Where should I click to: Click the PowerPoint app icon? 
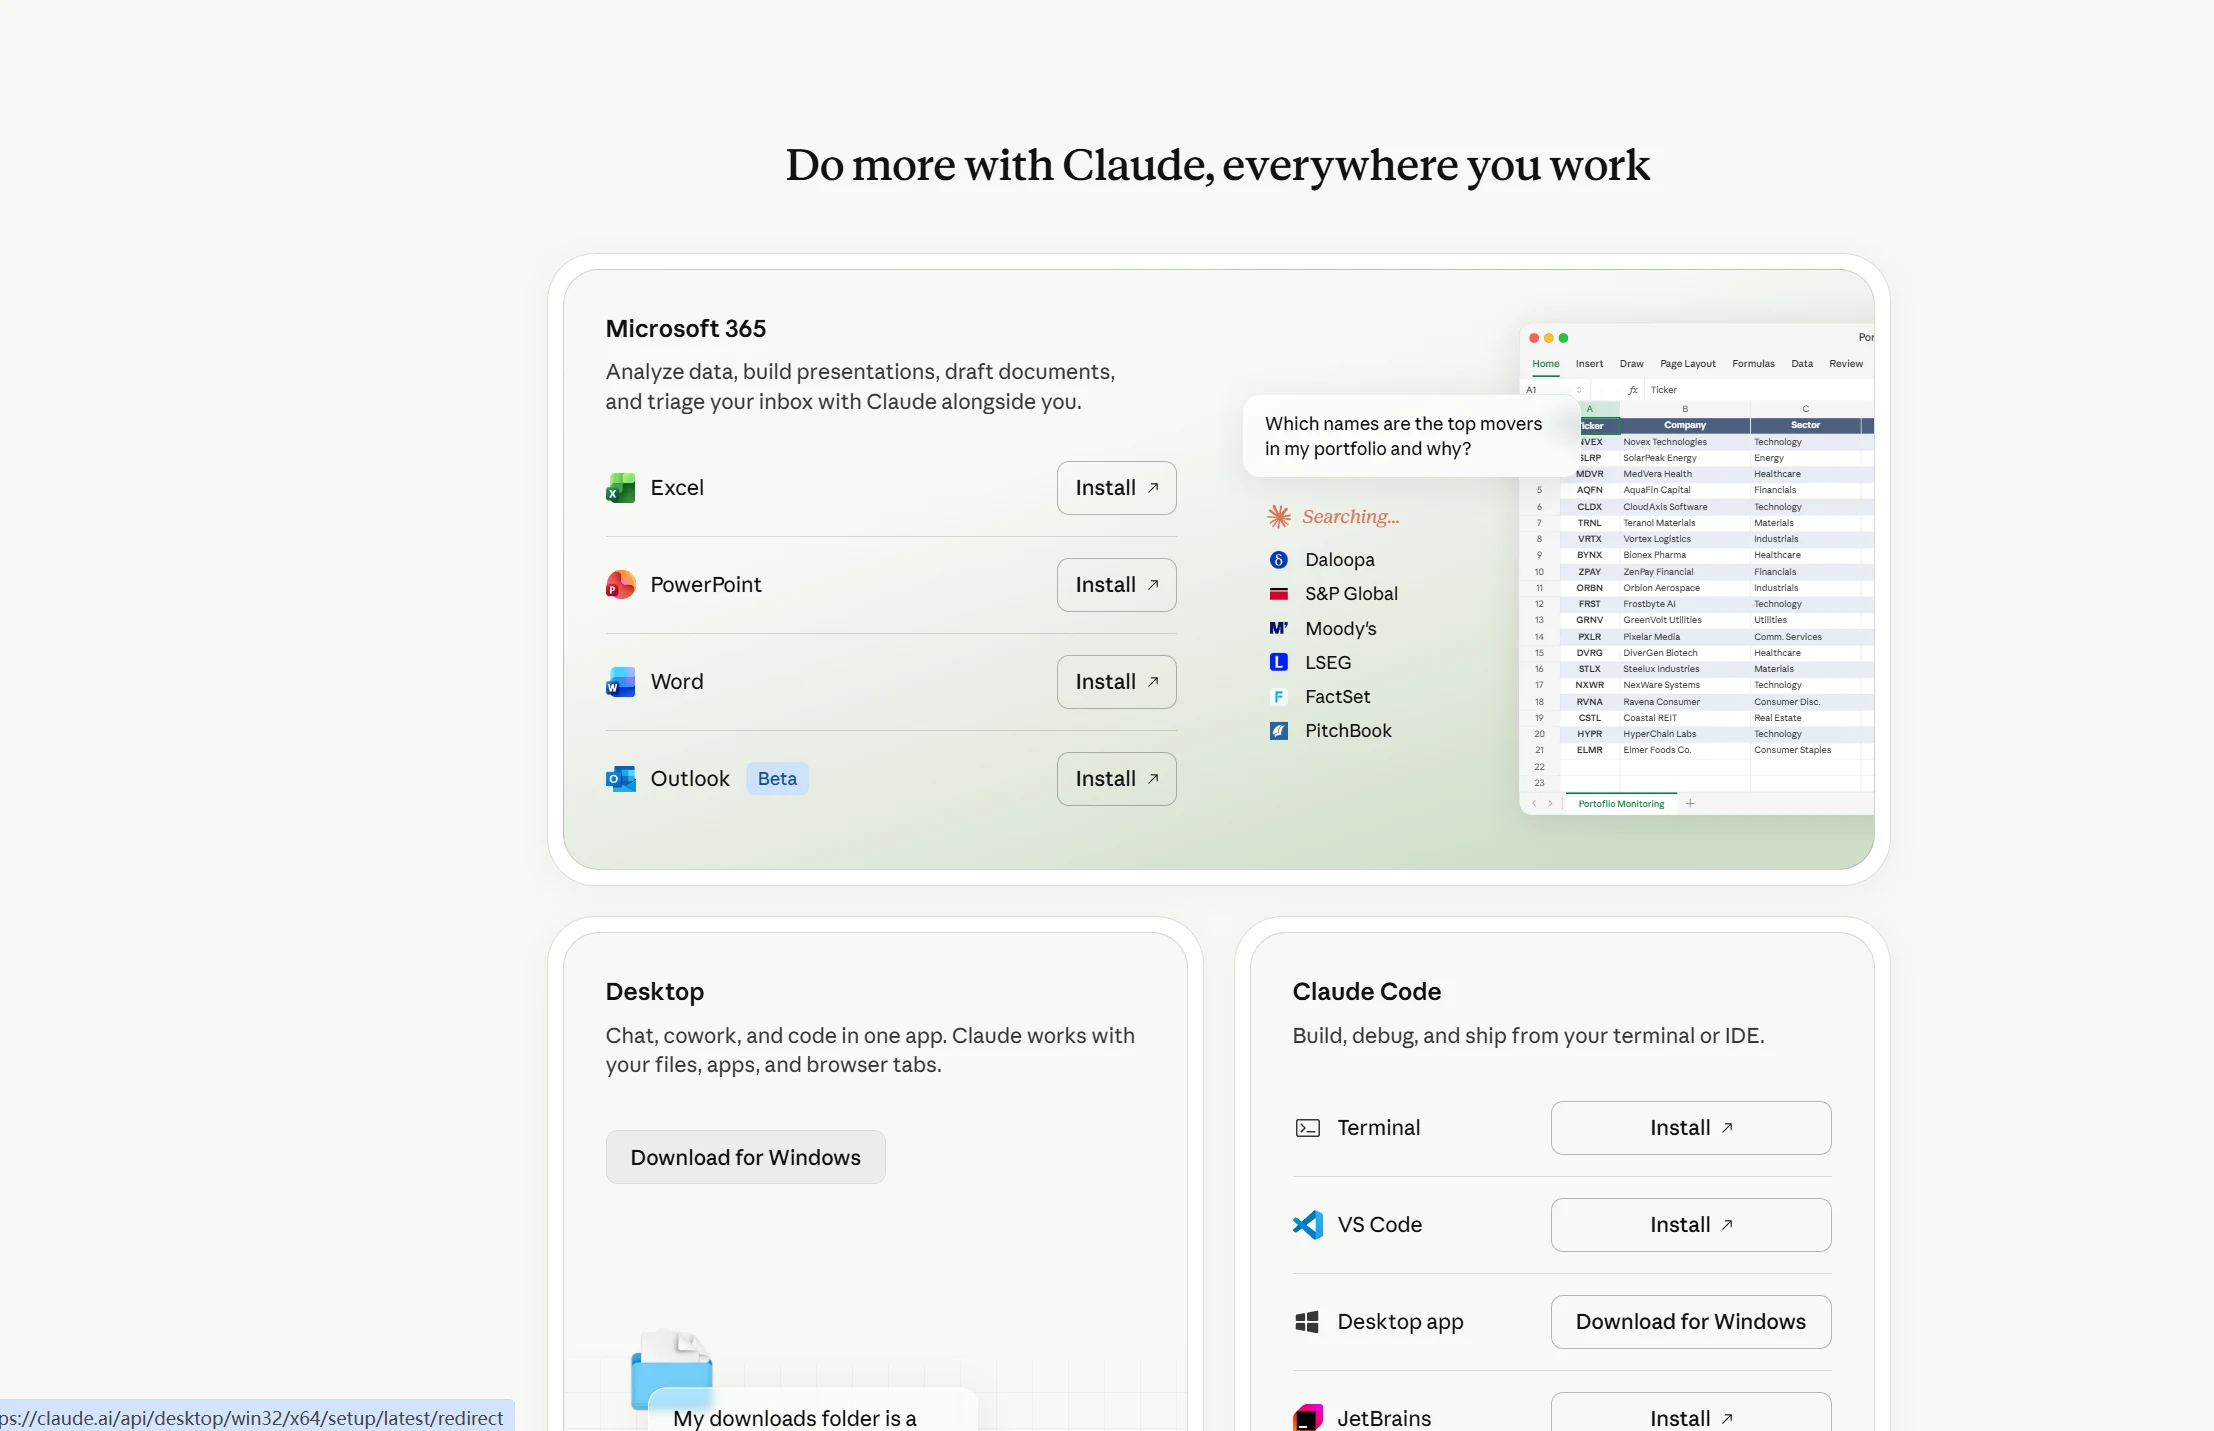click(x=620, y=585)
